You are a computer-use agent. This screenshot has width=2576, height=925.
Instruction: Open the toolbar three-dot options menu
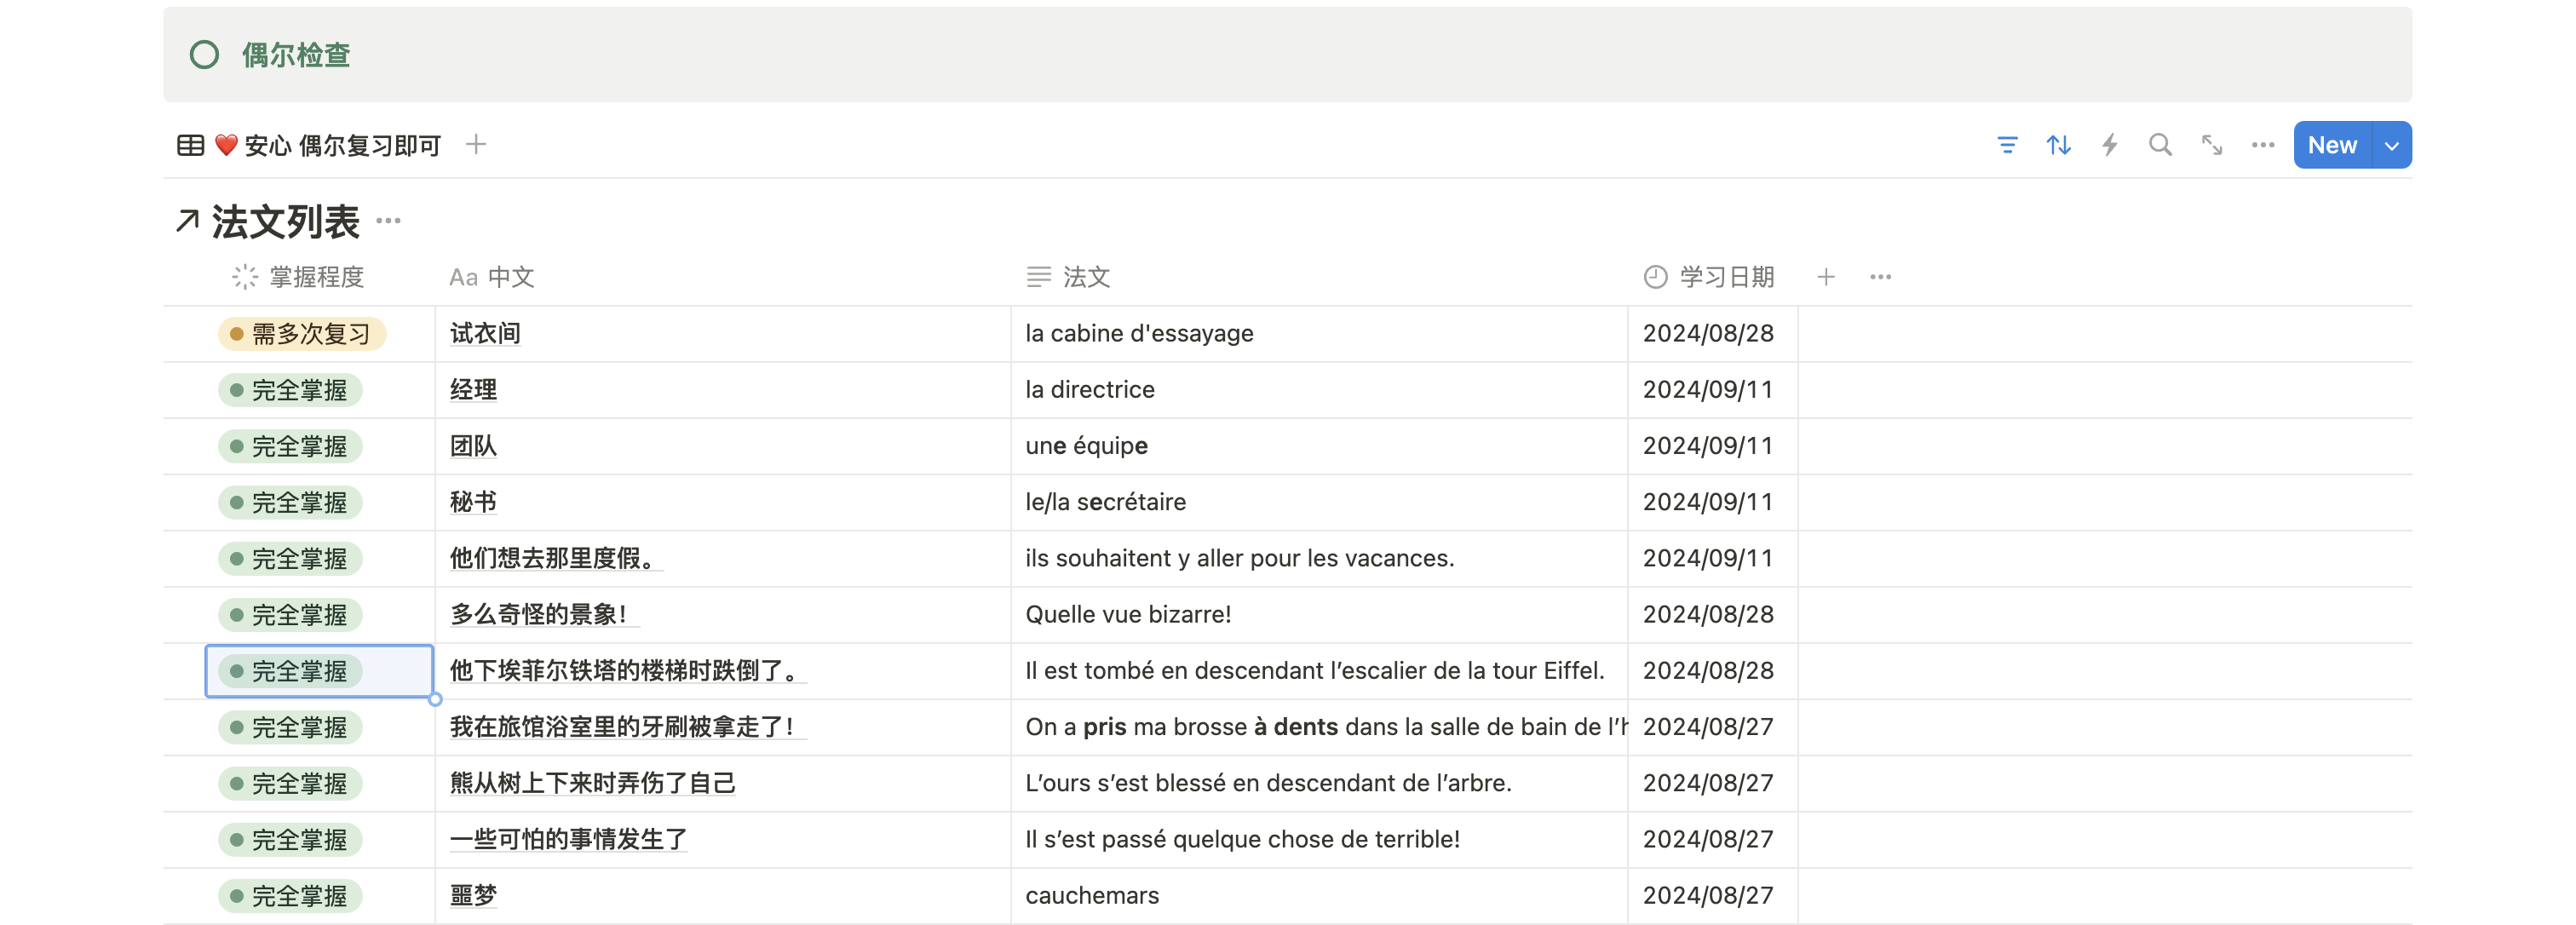pyautogui.click(x=2262, y=145)
